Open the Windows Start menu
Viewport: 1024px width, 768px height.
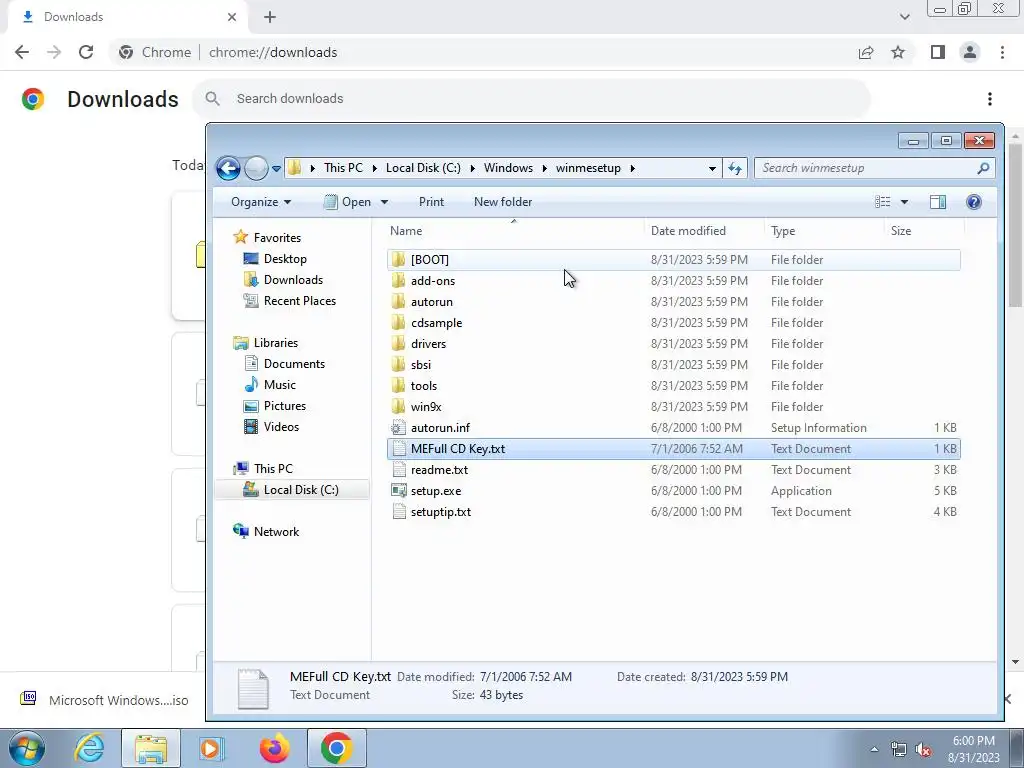click(26, 748)
